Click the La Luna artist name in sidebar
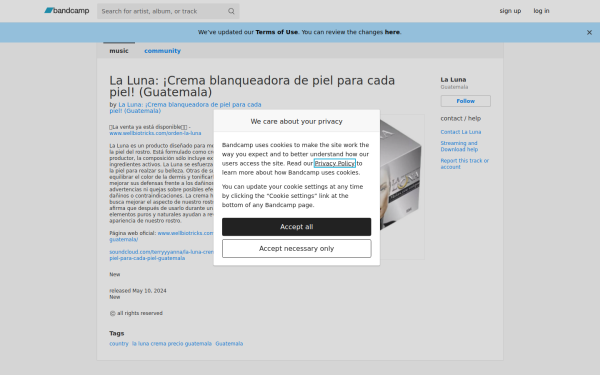 tap(453, 80)
